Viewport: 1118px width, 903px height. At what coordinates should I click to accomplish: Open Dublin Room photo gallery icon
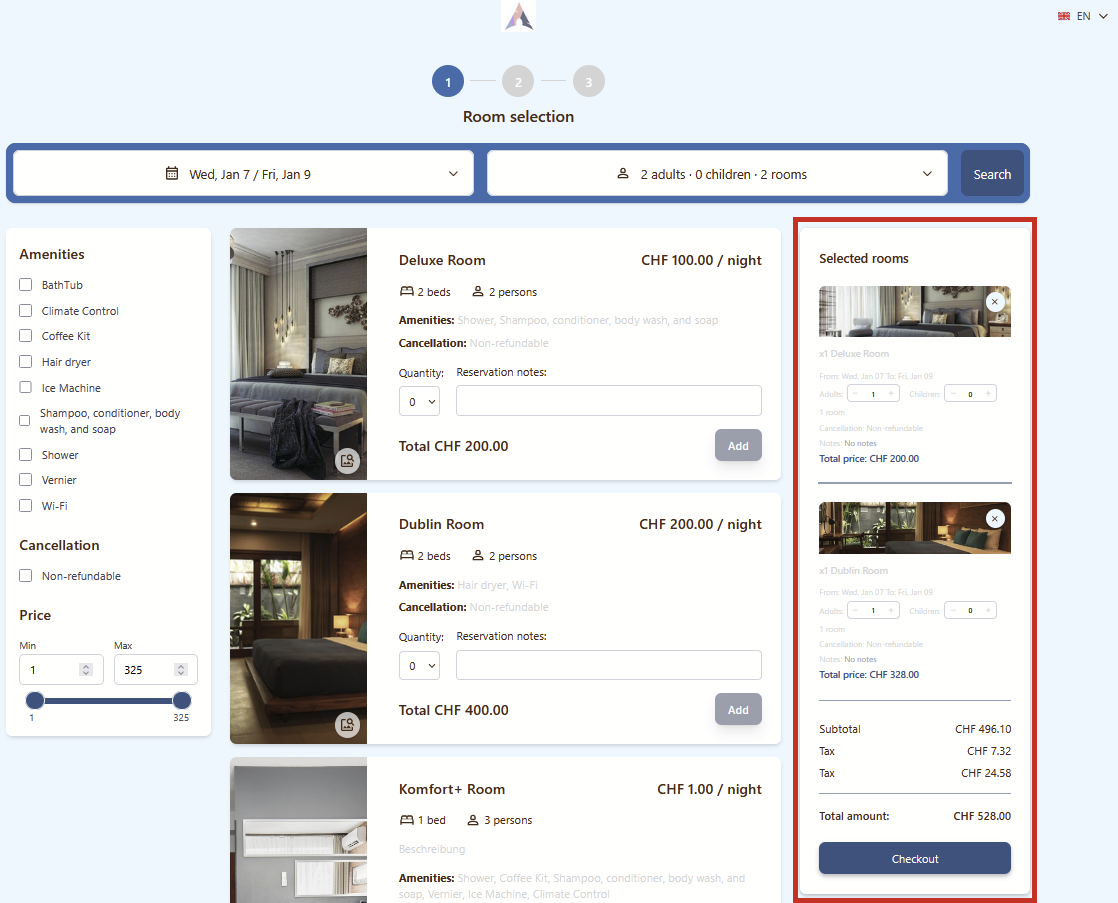coord(347,725)
